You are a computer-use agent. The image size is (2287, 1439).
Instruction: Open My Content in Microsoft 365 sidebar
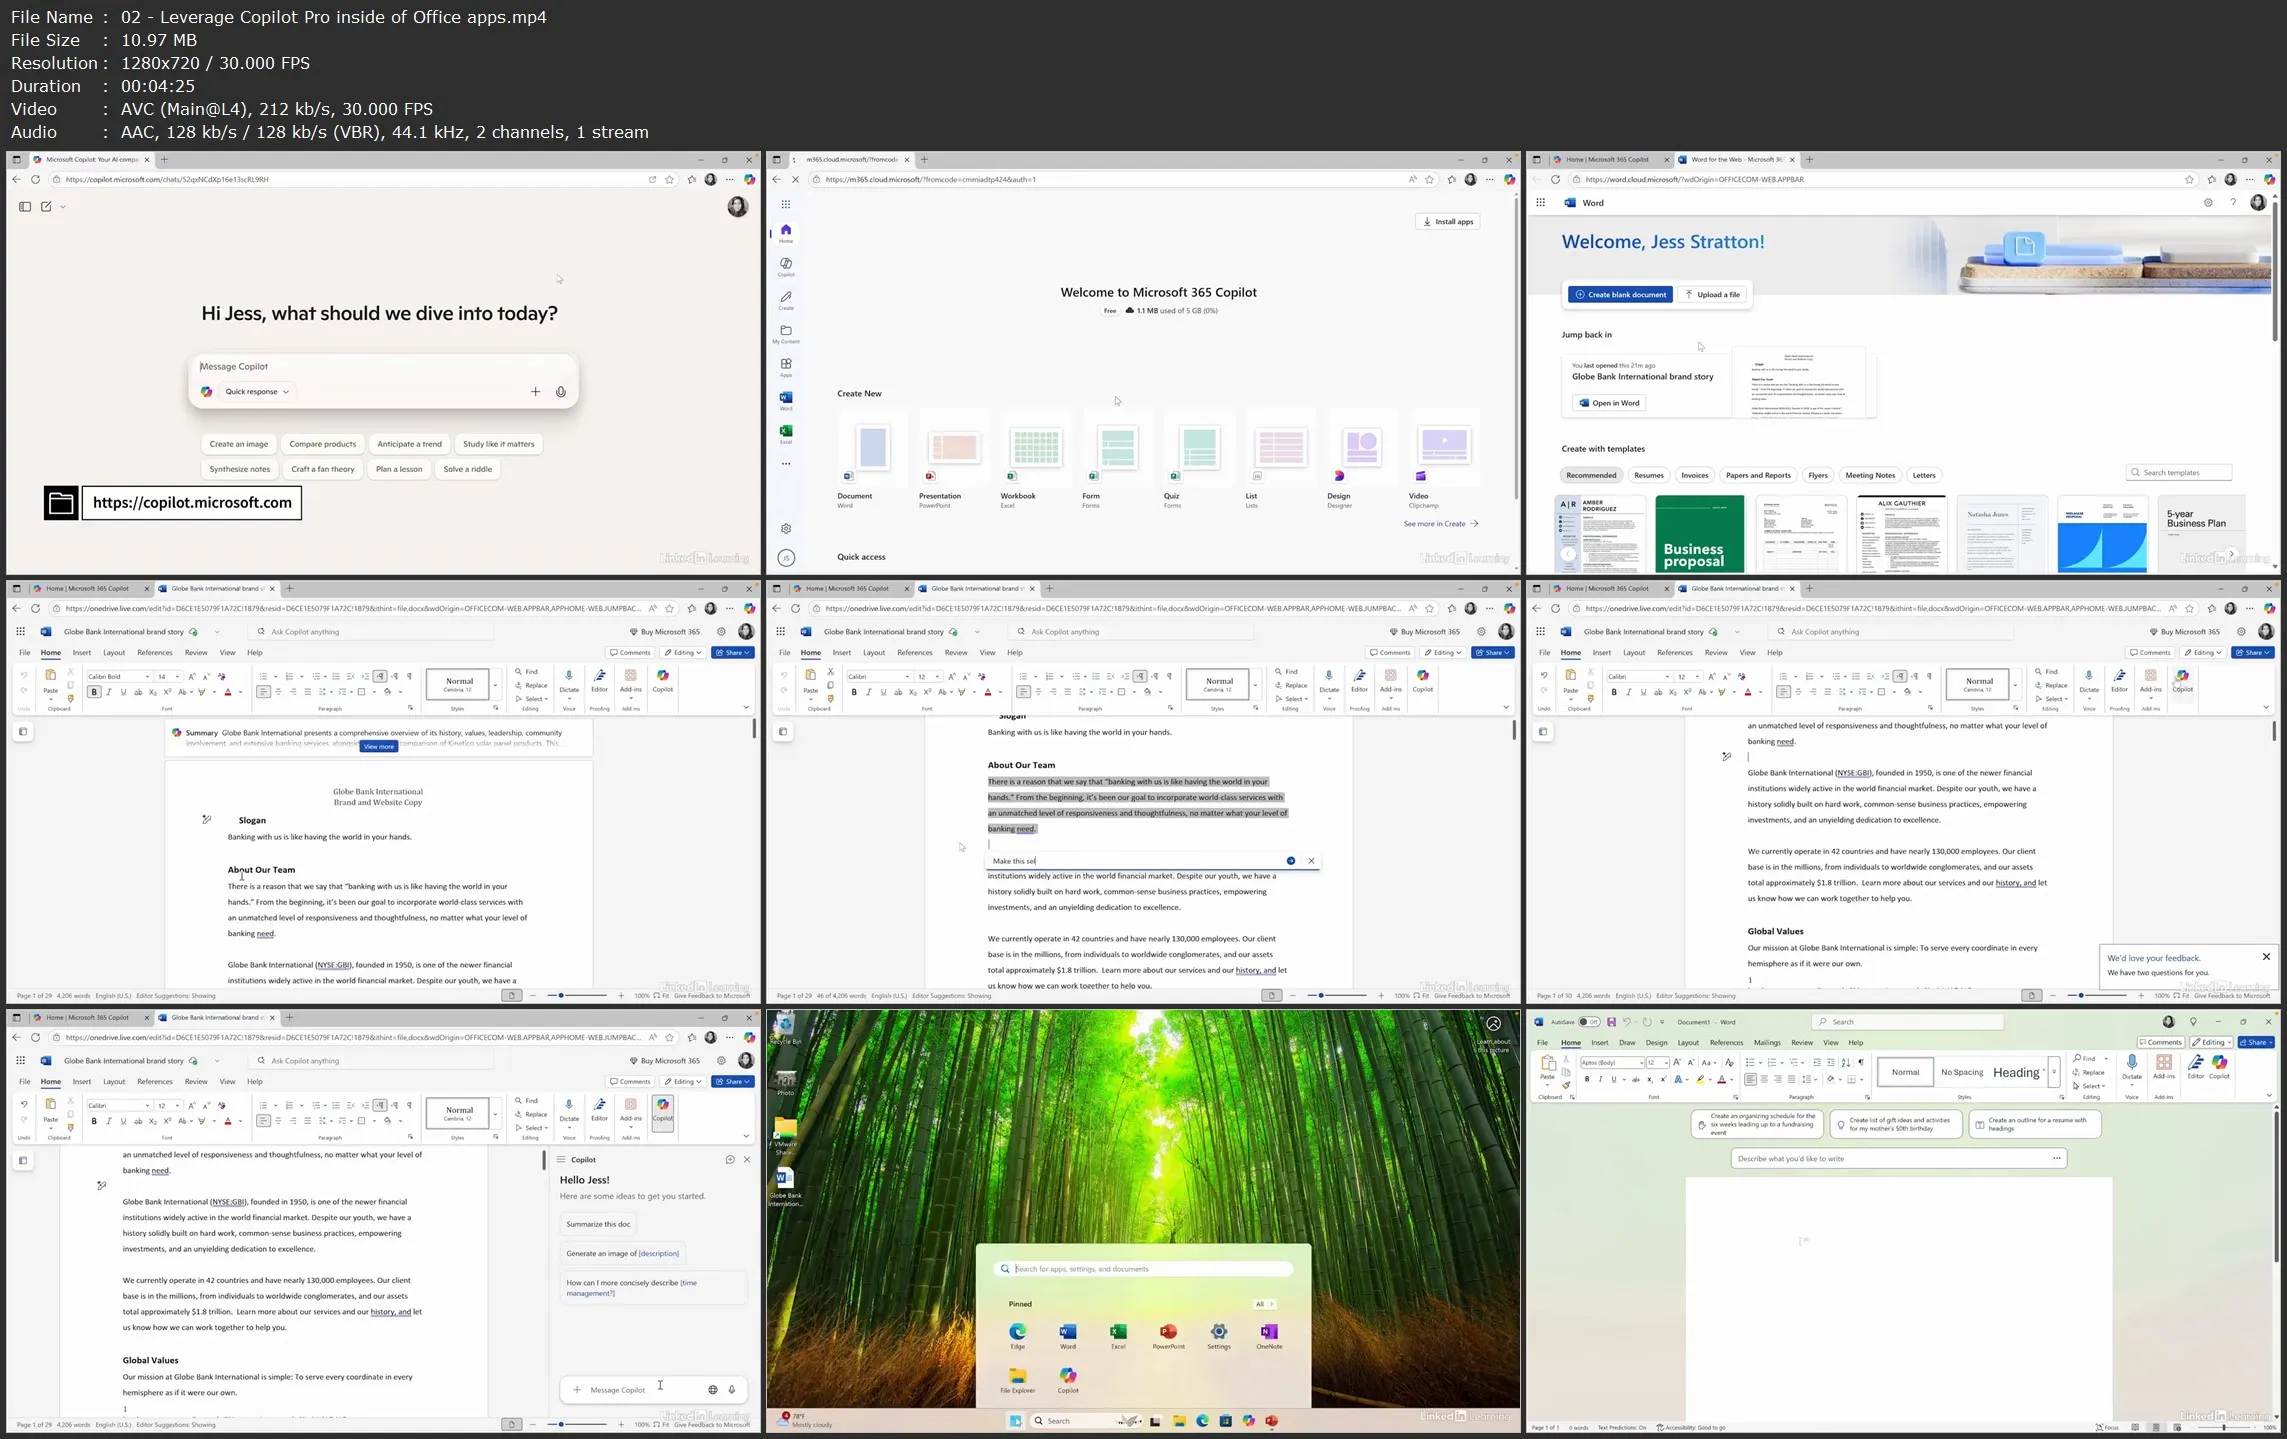tap(786, 334)
